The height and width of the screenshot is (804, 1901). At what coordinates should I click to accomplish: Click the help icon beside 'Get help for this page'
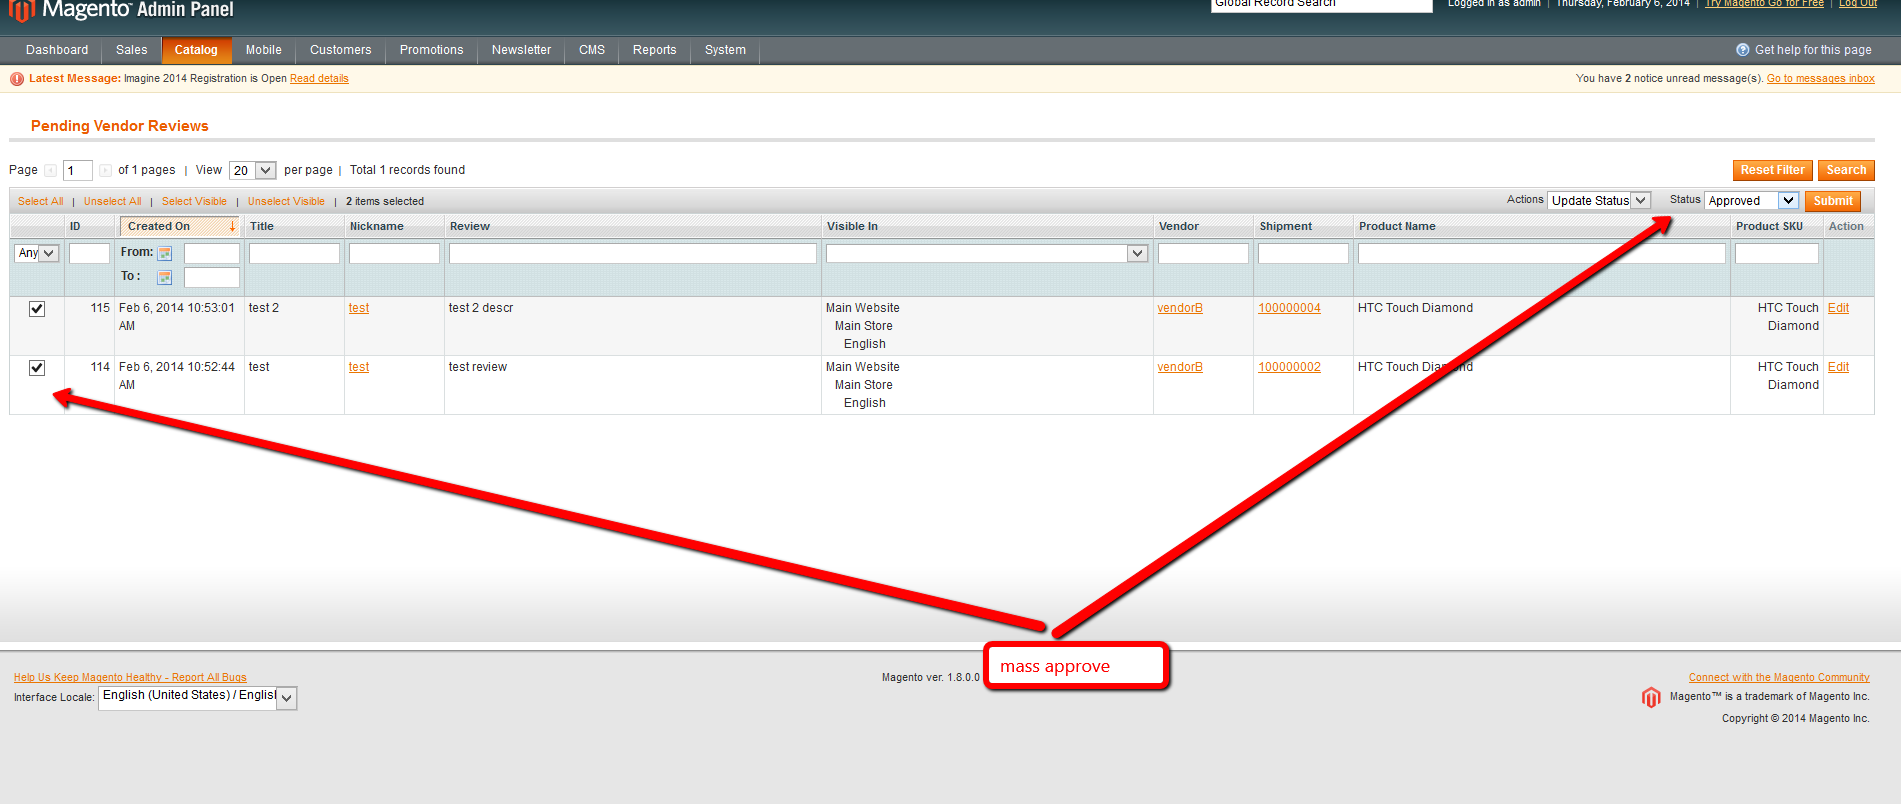pos(1743,50)
